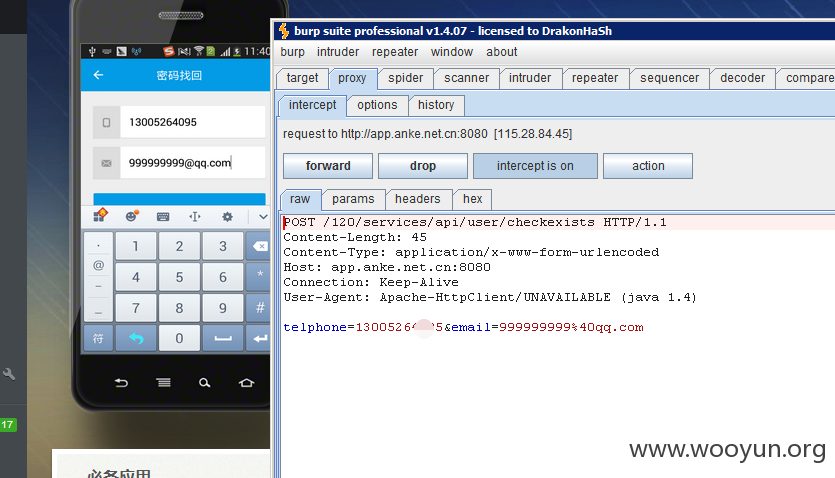Open the window menu
The width and height of the screenshot is (835, 478).
[452, 52]
